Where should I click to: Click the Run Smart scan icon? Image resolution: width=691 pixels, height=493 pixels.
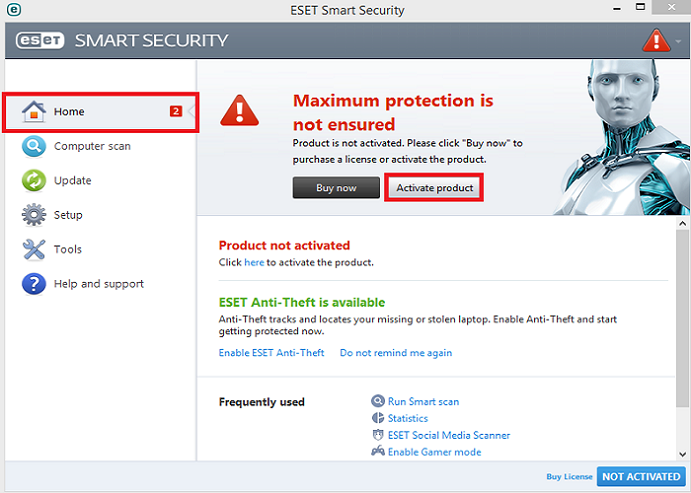click(378, 401)
